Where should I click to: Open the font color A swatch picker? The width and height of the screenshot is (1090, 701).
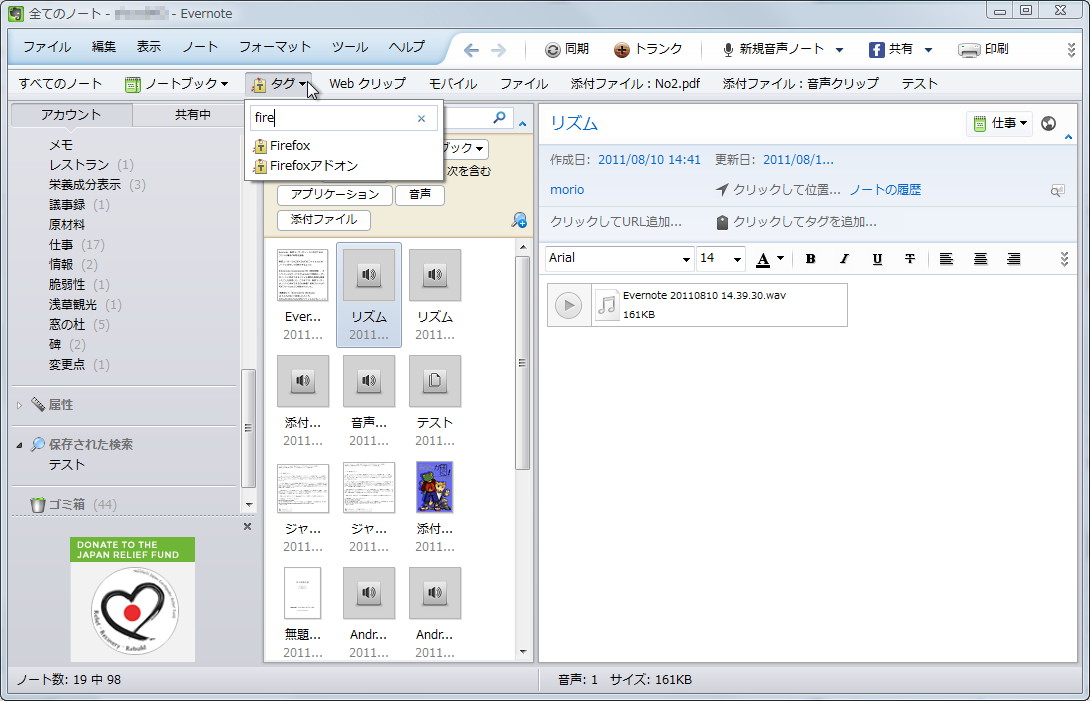[765, 258]
